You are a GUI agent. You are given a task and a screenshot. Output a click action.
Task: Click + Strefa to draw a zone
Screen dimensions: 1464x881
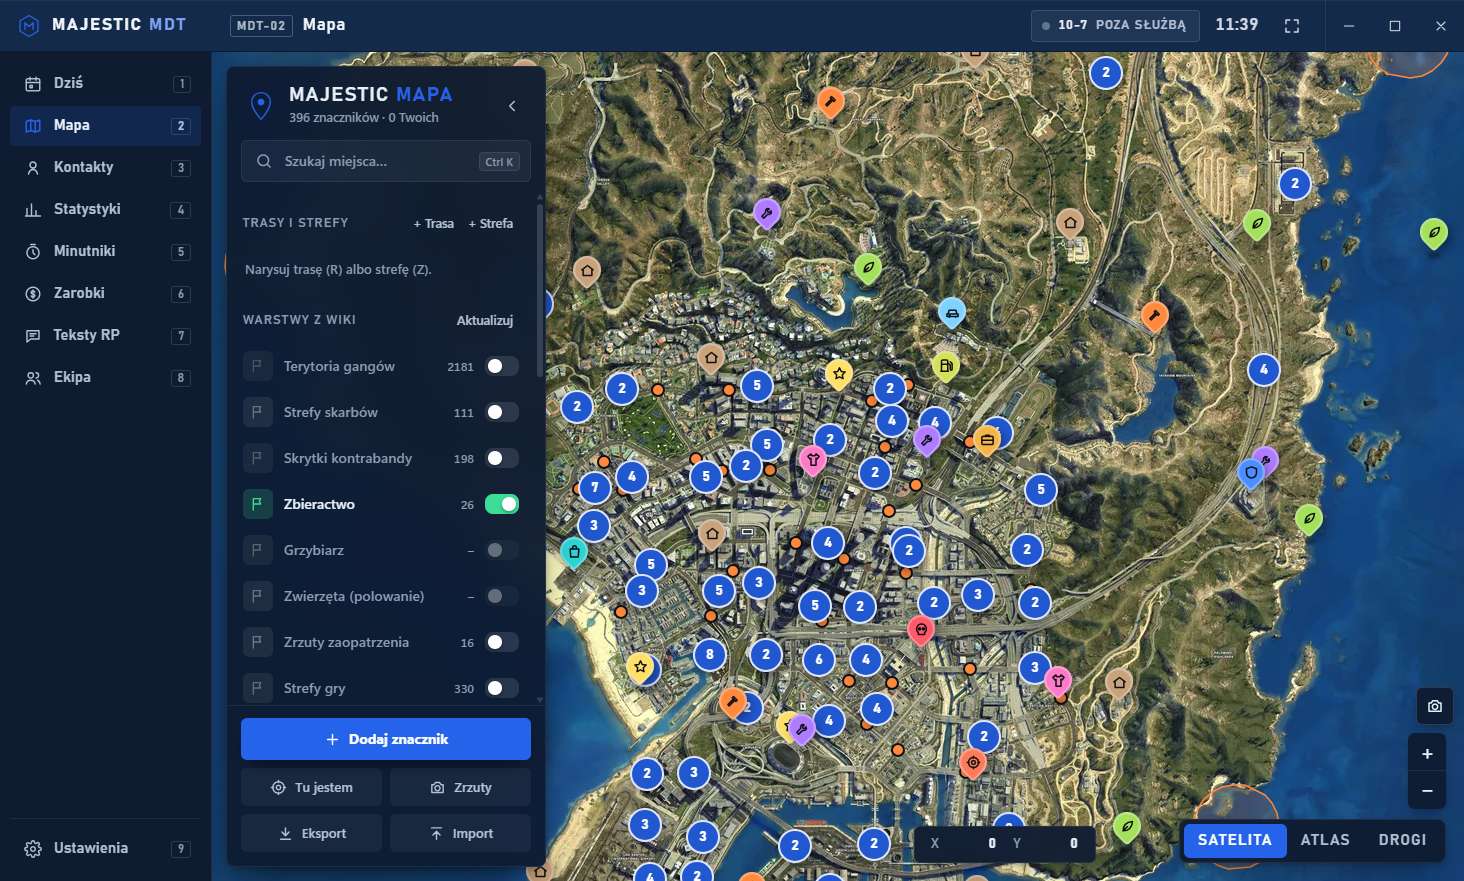coord(491,223)
